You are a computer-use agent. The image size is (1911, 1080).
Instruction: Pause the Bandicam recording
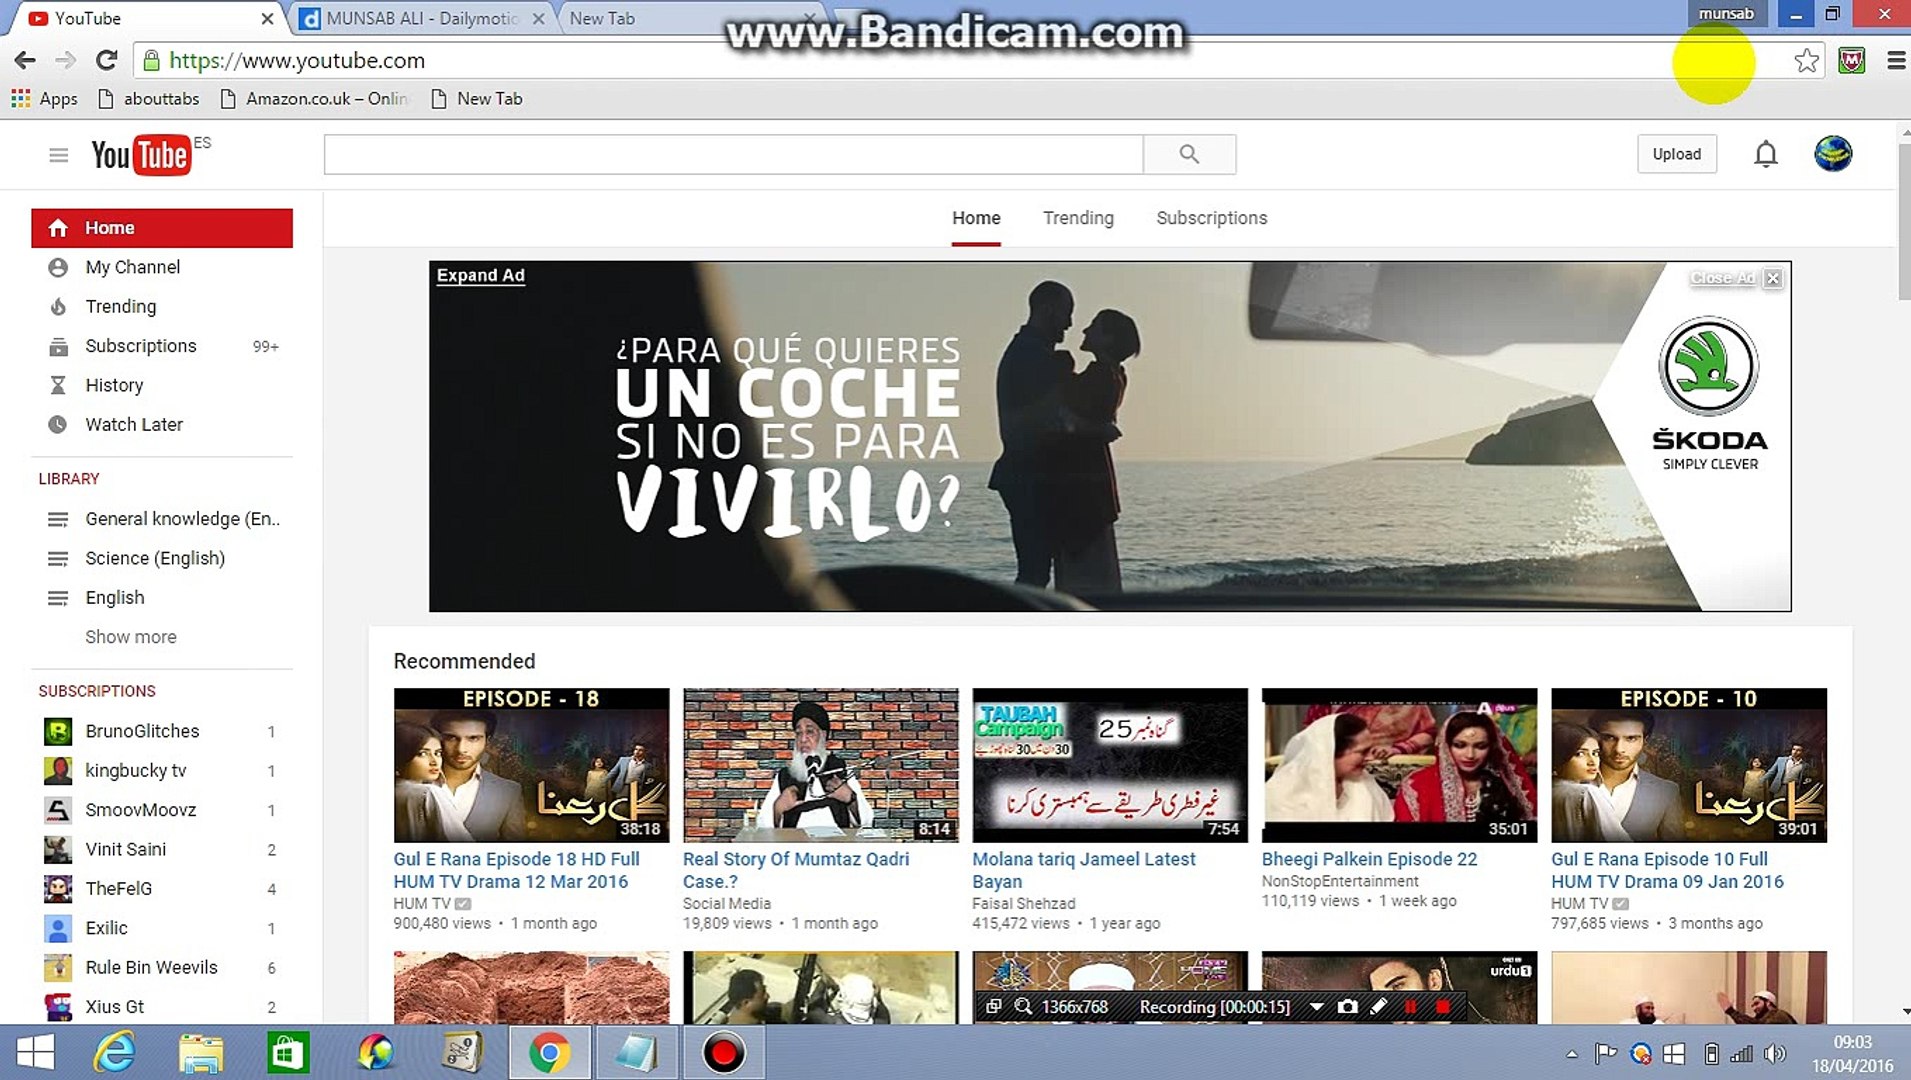click(1410, 1007)
